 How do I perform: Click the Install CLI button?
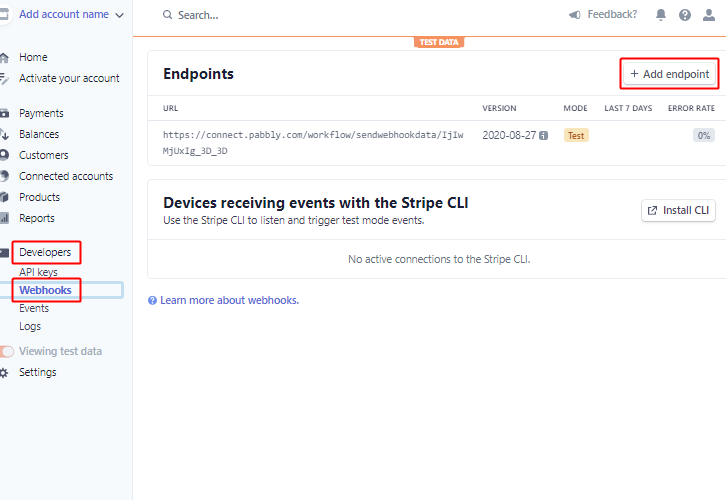tap(678, 211)
